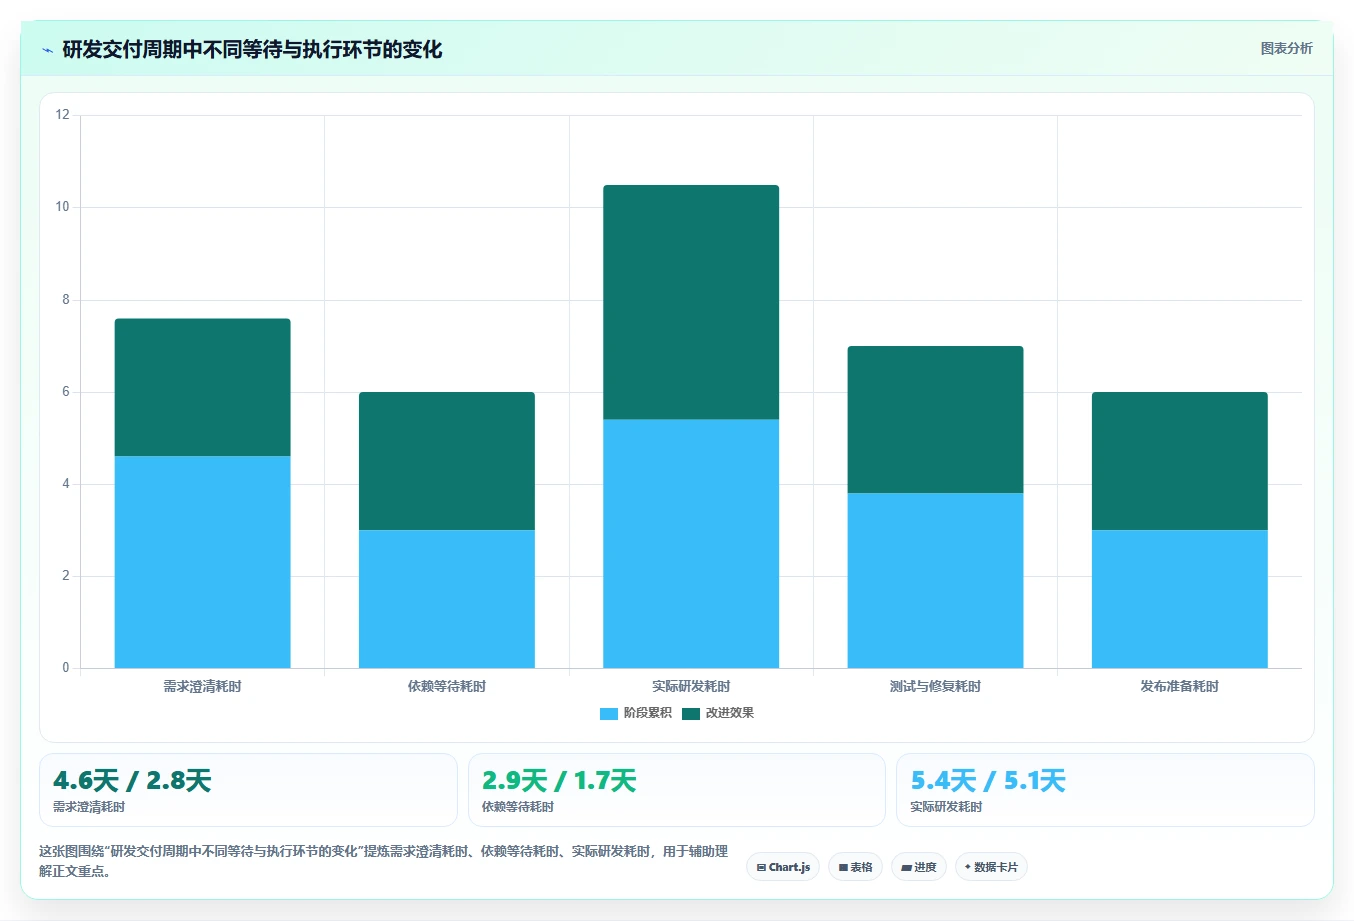This screenshot has height=921, width=1354.
Task: Click the y-axis value 6
Action: [66, 392]
